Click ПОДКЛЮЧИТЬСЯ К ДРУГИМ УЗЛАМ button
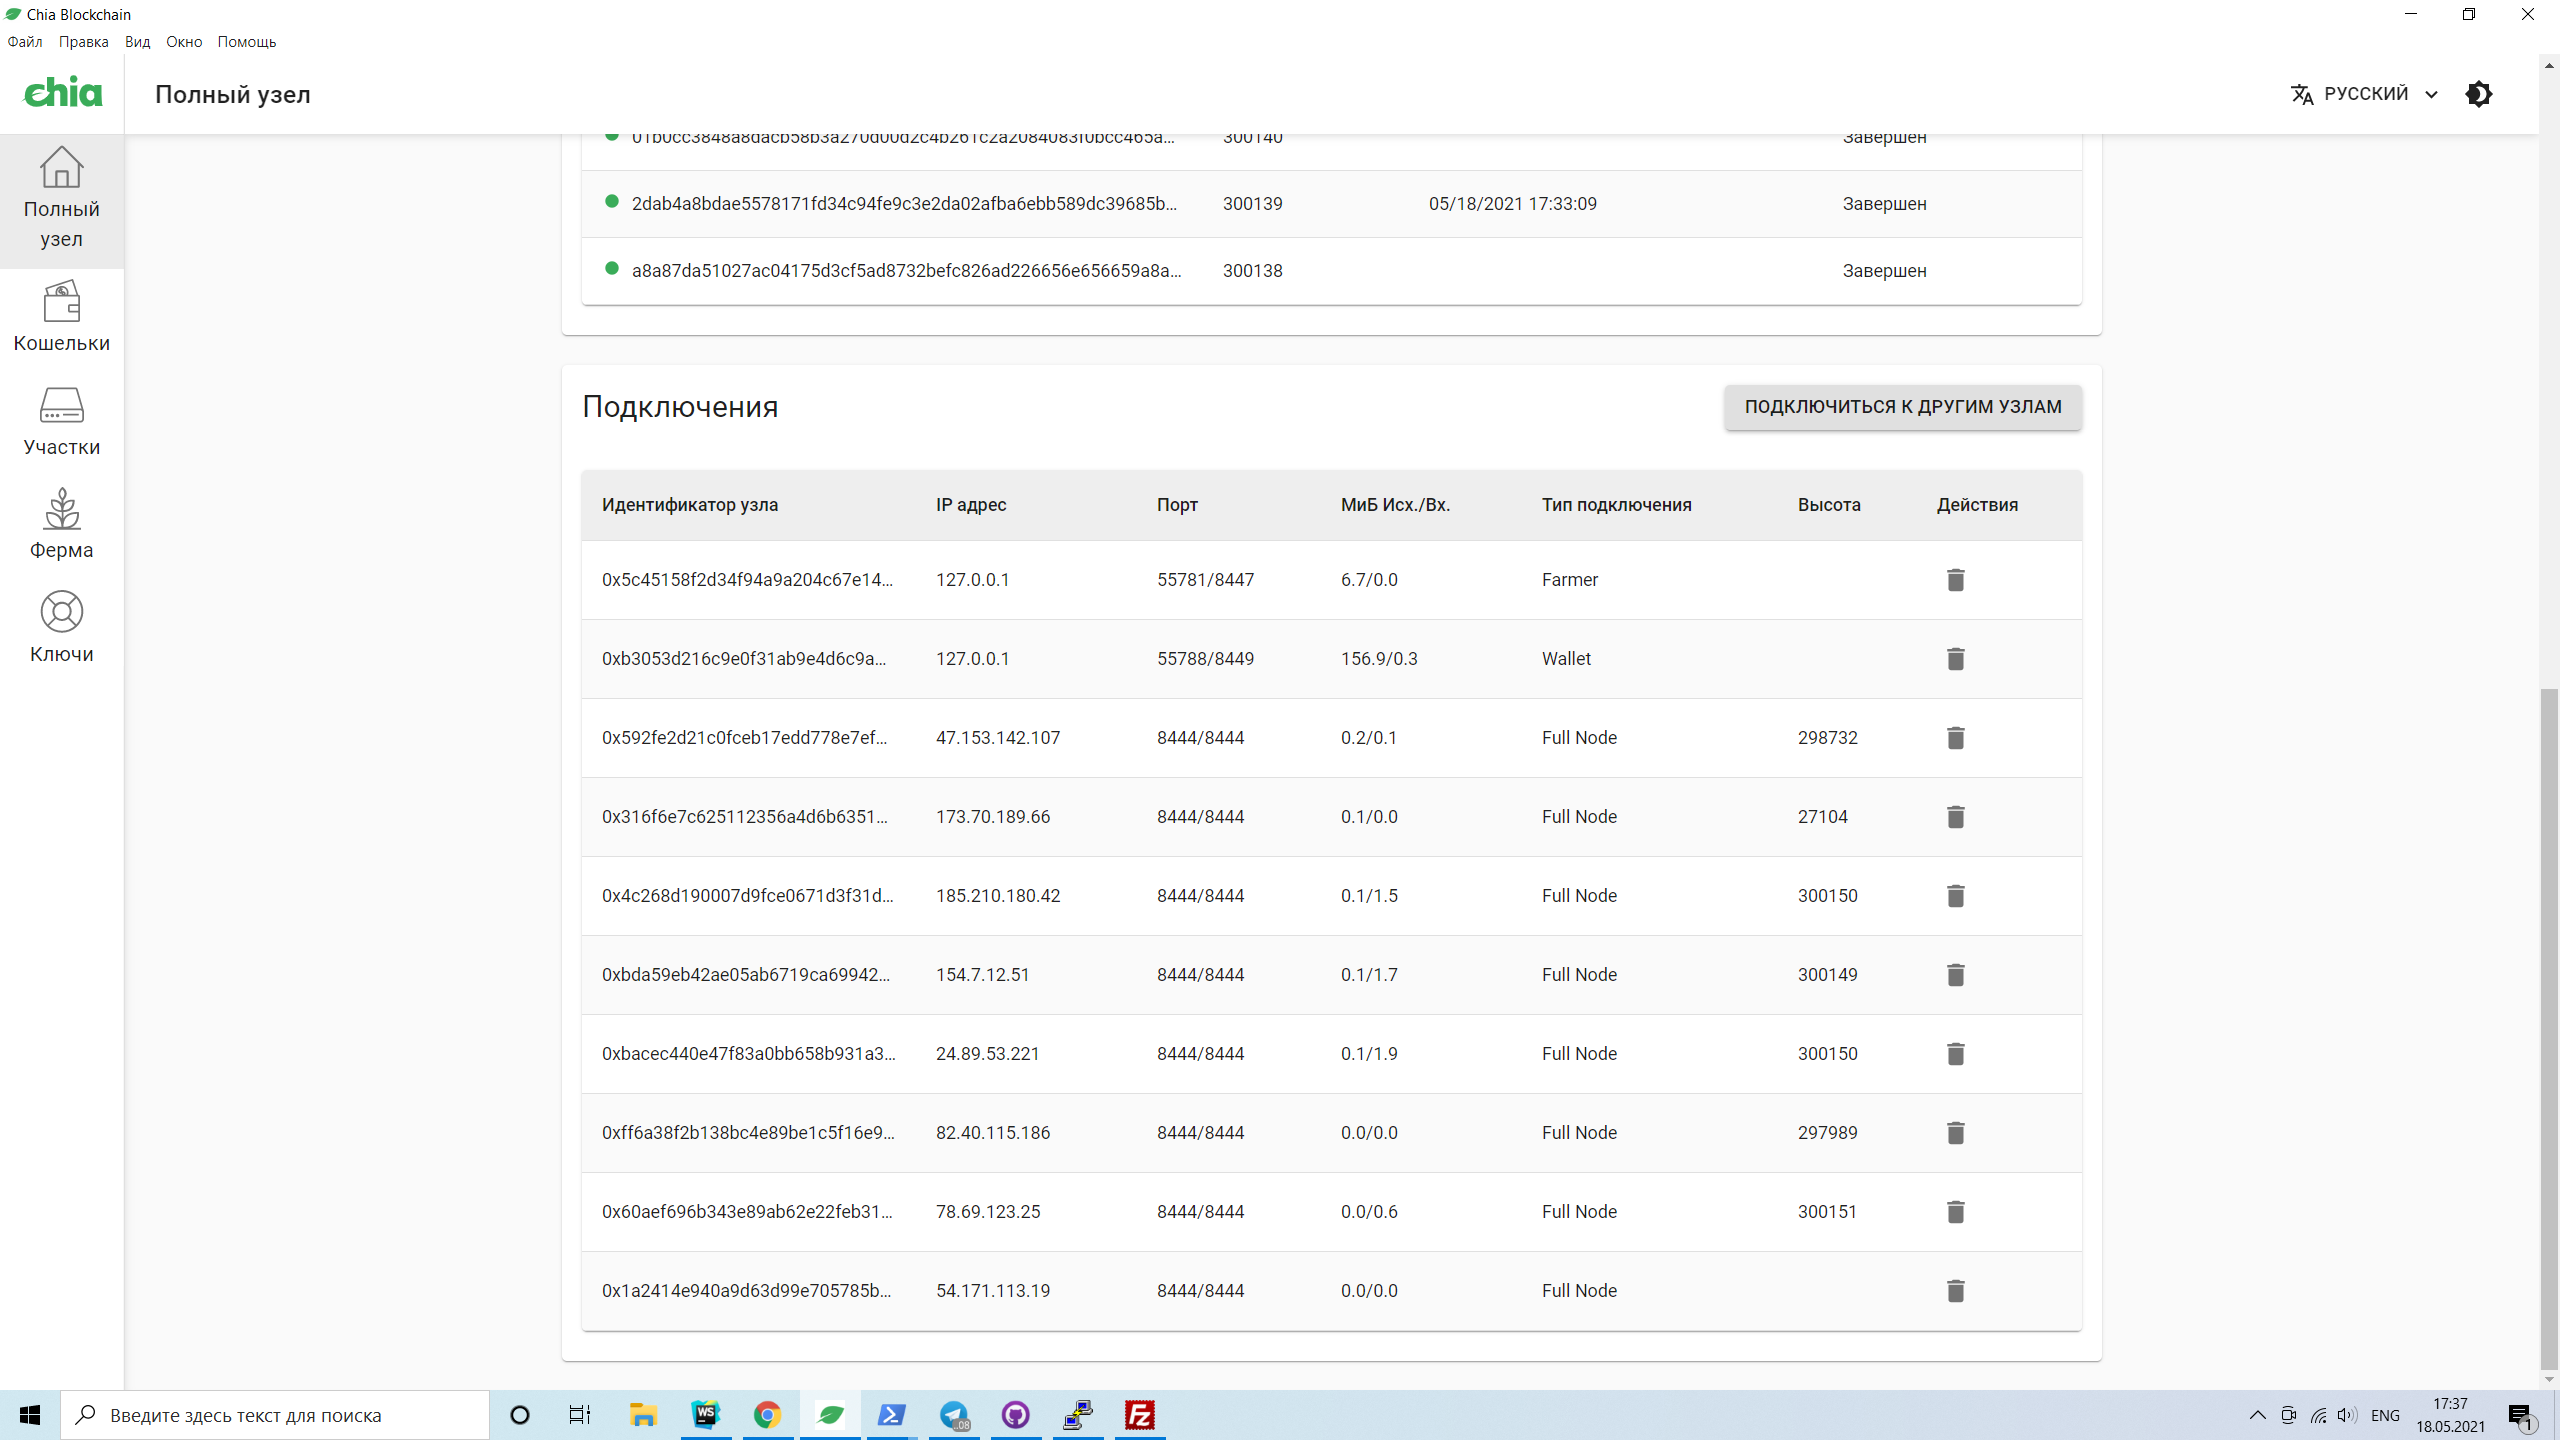2560x1440 pixels. [x=1903, y=407]
